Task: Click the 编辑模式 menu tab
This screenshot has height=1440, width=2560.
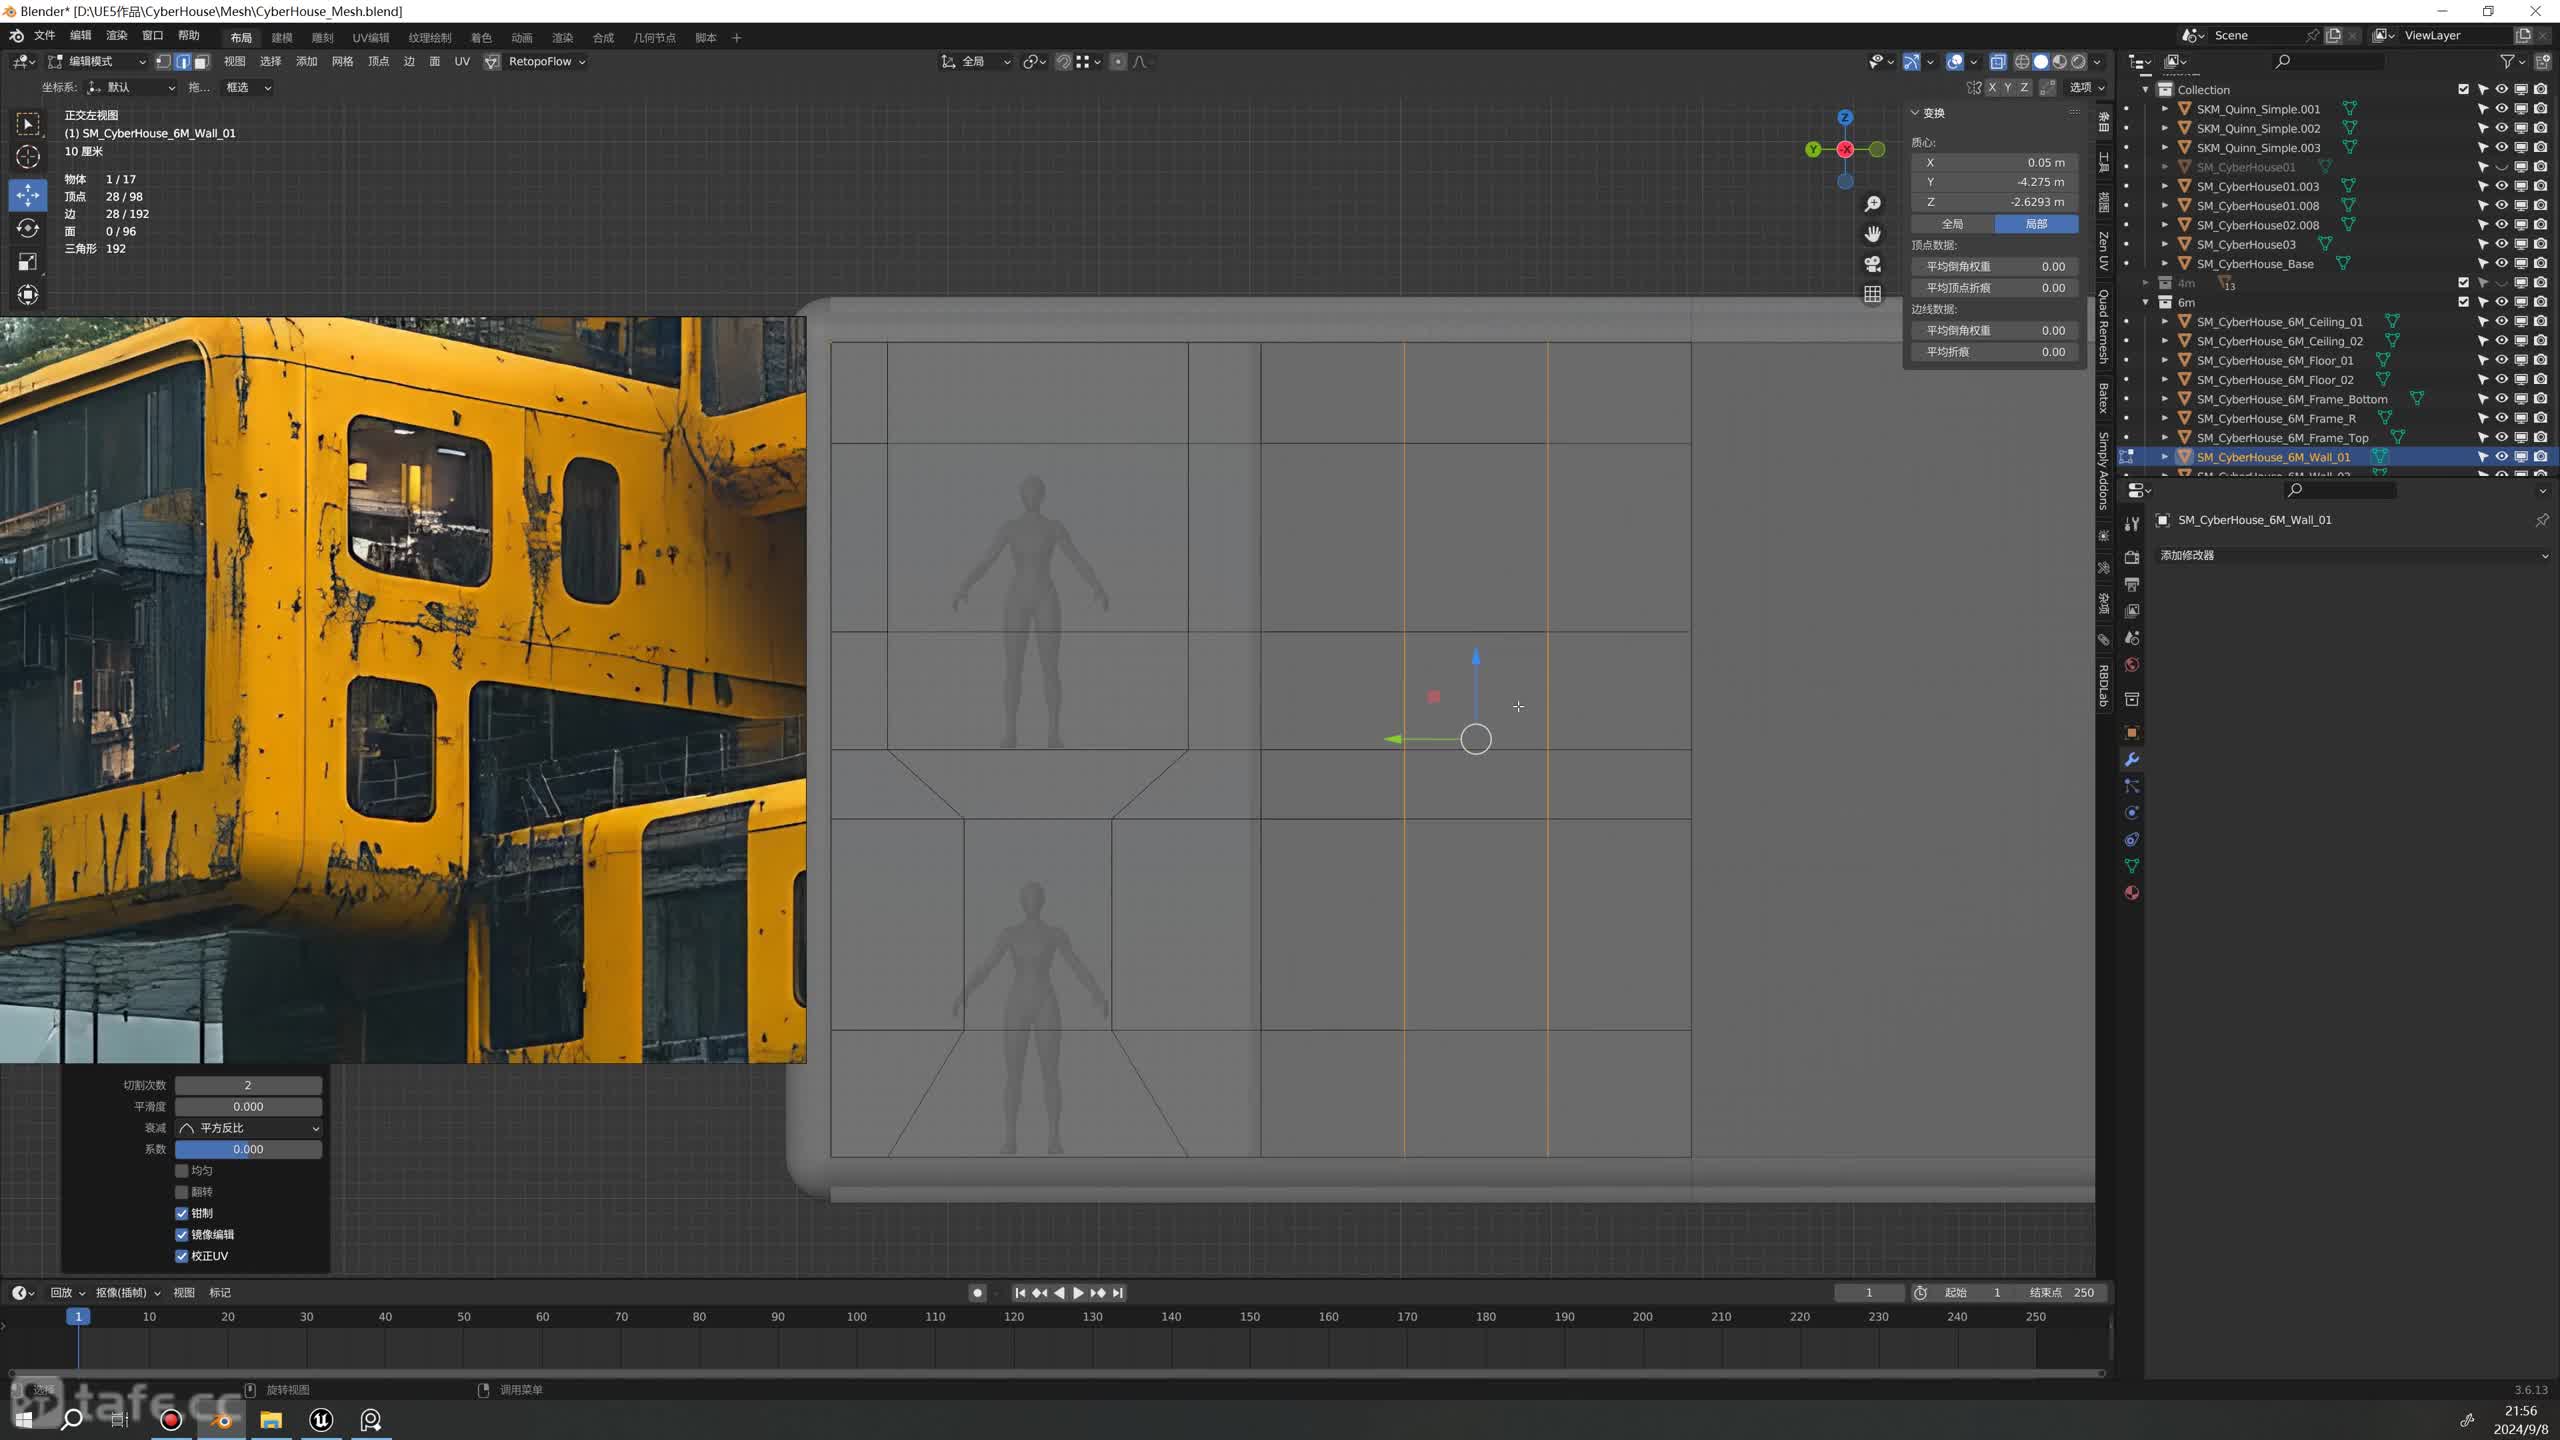Action: pos(93,58)
